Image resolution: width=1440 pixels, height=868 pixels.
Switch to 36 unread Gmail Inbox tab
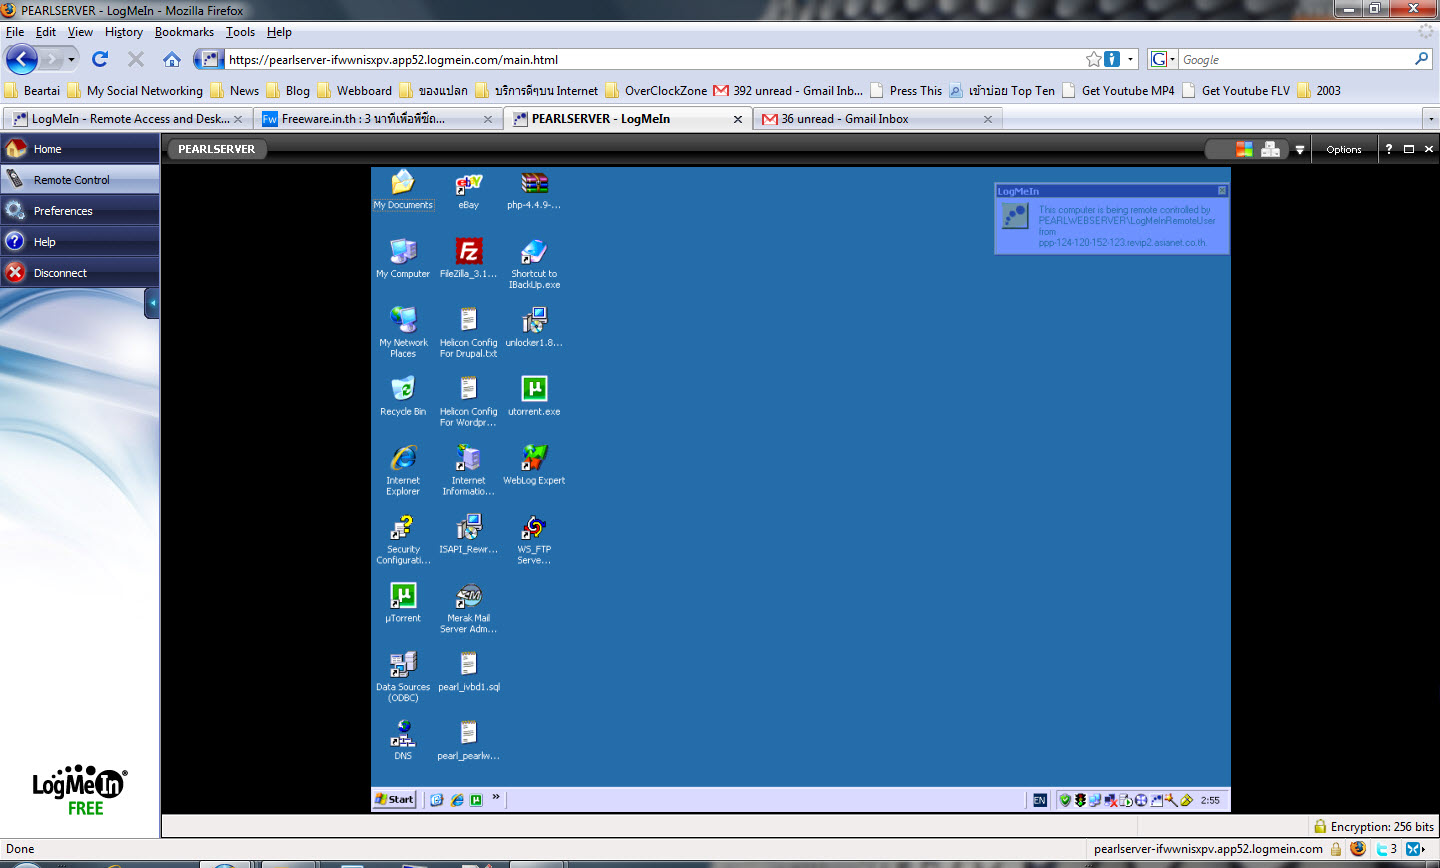[877, 119]
